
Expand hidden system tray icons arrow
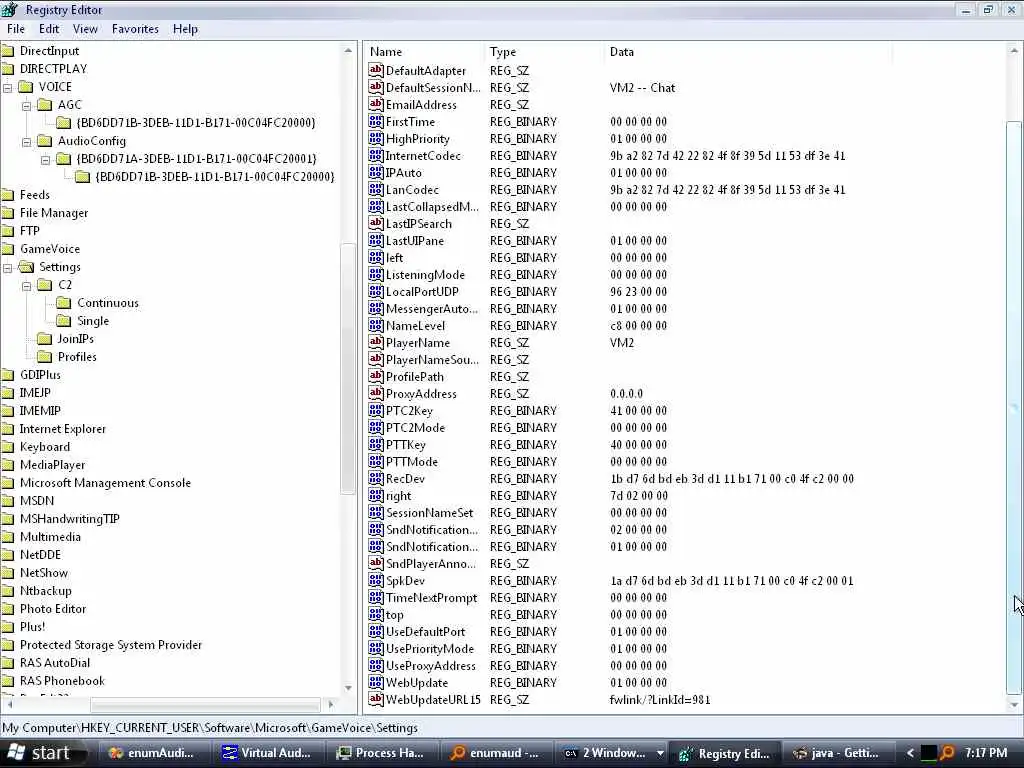coord(910,753)
